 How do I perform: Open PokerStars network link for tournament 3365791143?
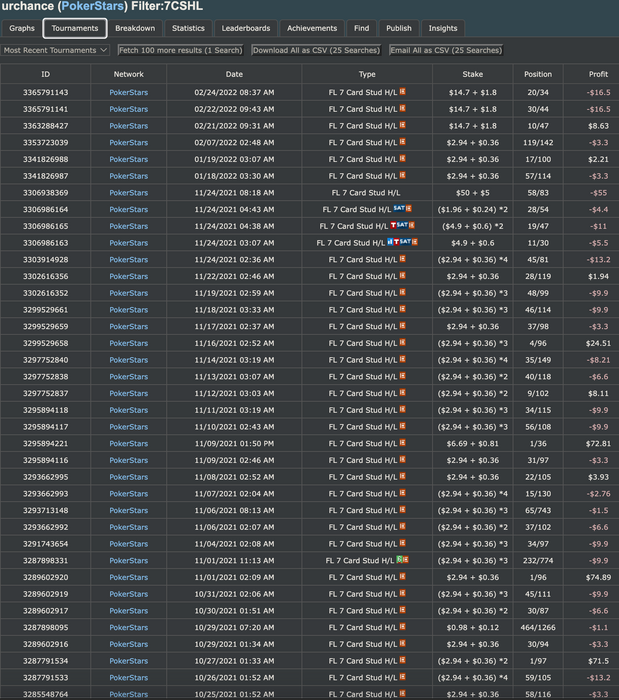pos(129,92)
